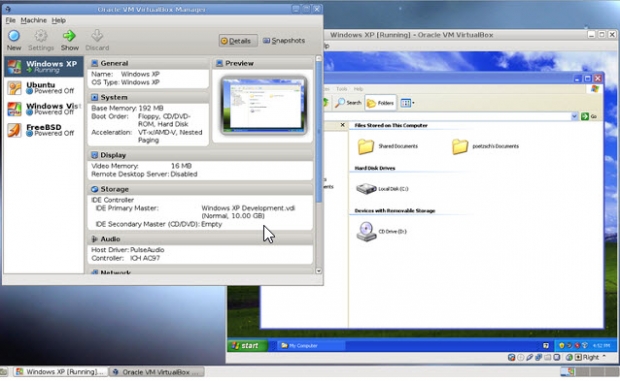Open the Views dropdown in XP Explorer
This screenshot has height=381, width=620.
tap(407, 103)
